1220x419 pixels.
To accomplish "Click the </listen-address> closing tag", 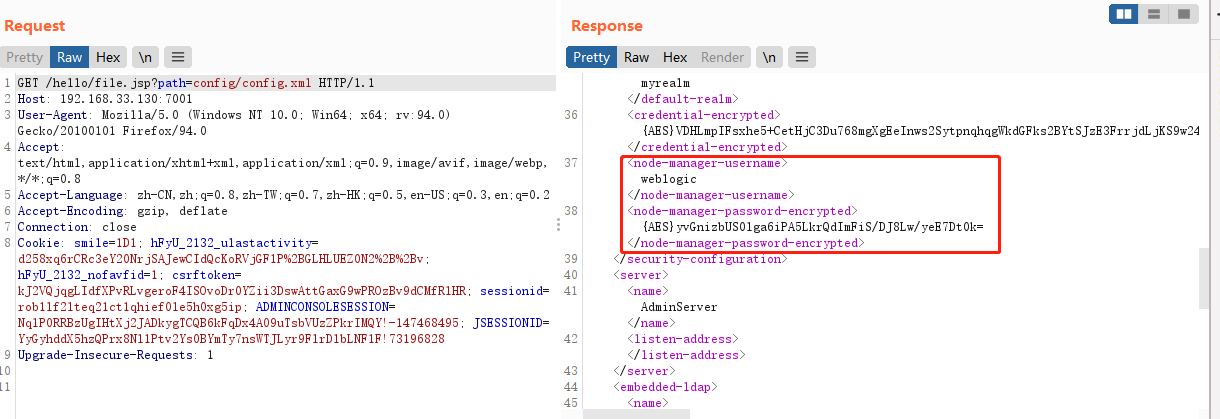I will pyautogui.click(x=686, y=355).
